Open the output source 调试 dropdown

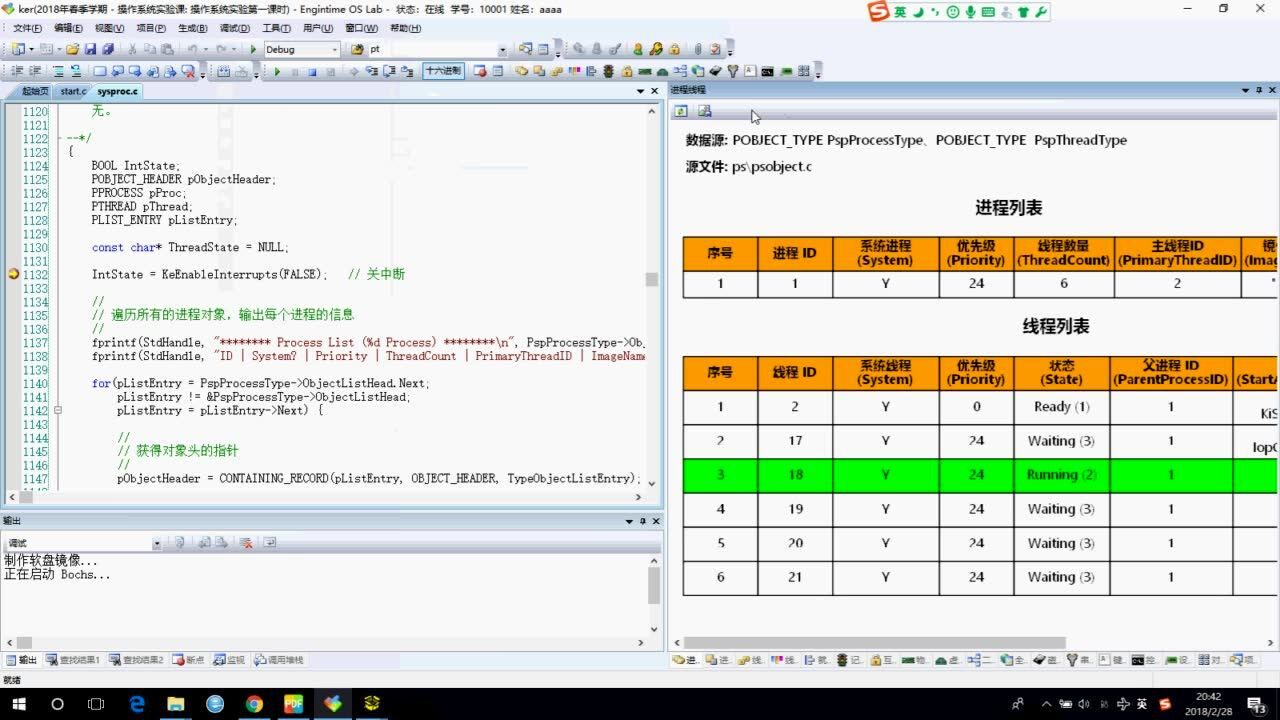pyautogui.click(x=157, y=543)
